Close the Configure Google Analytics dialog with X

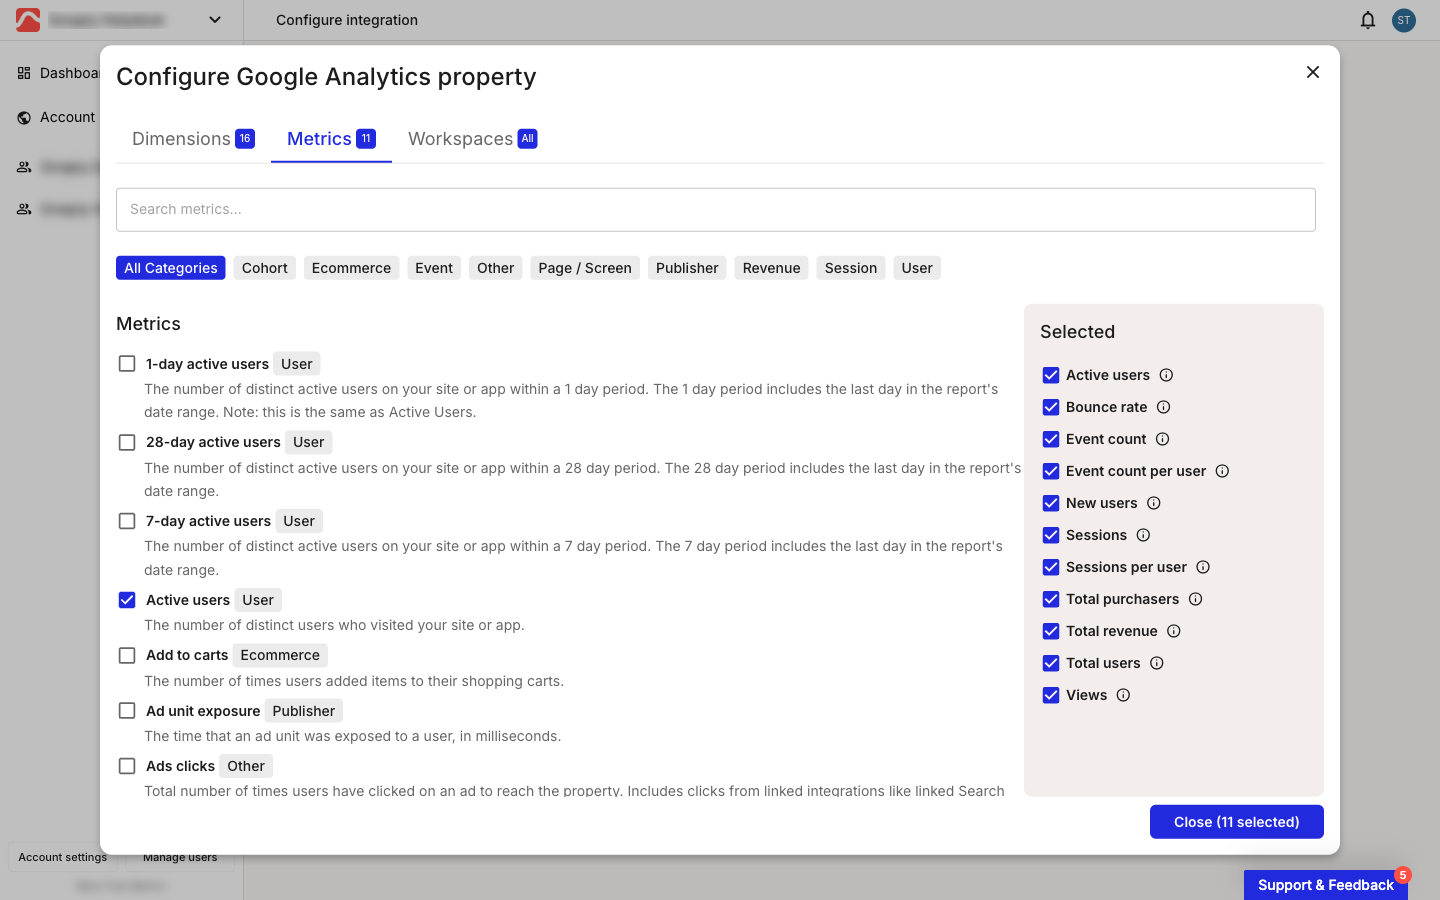point(1313,72)
